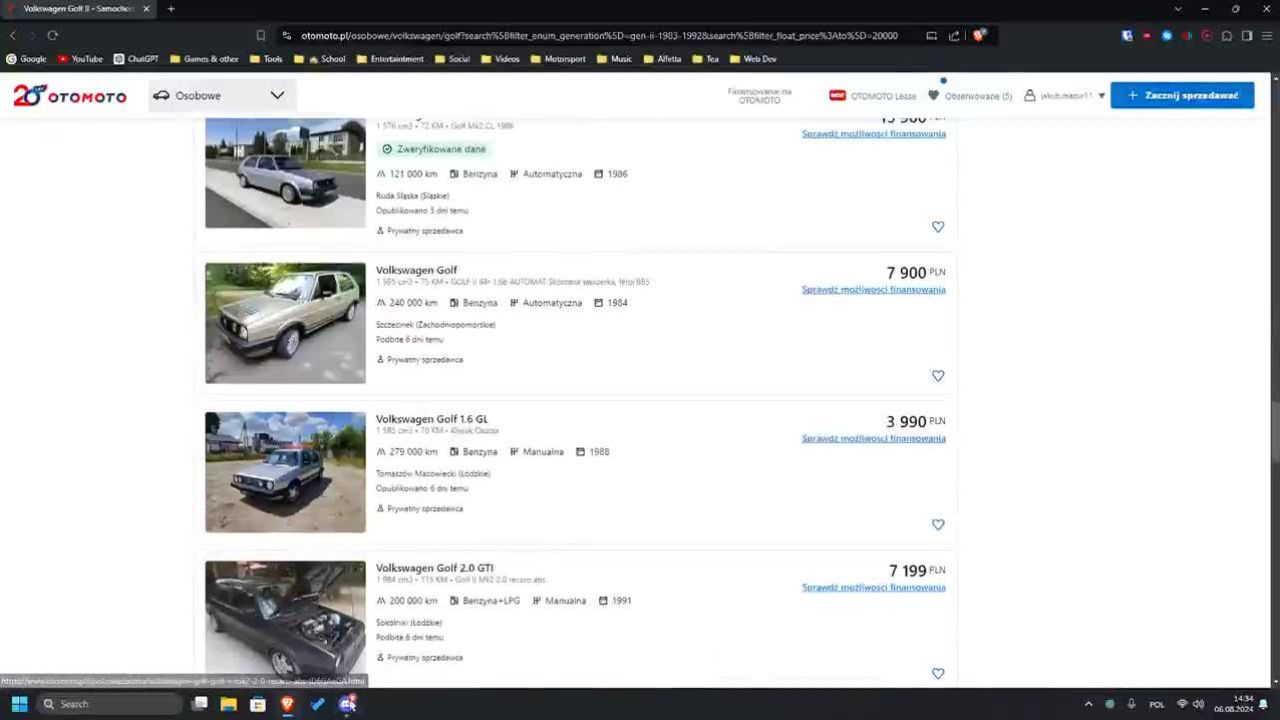This screenshot has height=720, width=1280.
Task: Open the Windows Start menu
Action: 19,704
